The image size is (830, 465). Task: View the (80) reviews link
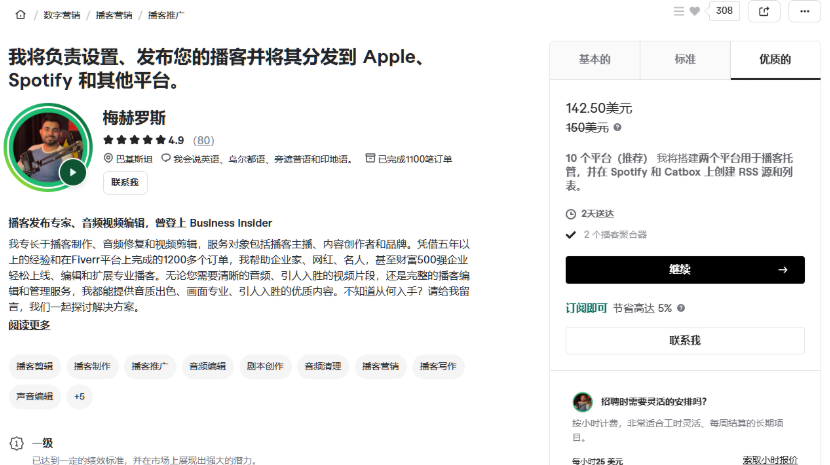point(204,140)
